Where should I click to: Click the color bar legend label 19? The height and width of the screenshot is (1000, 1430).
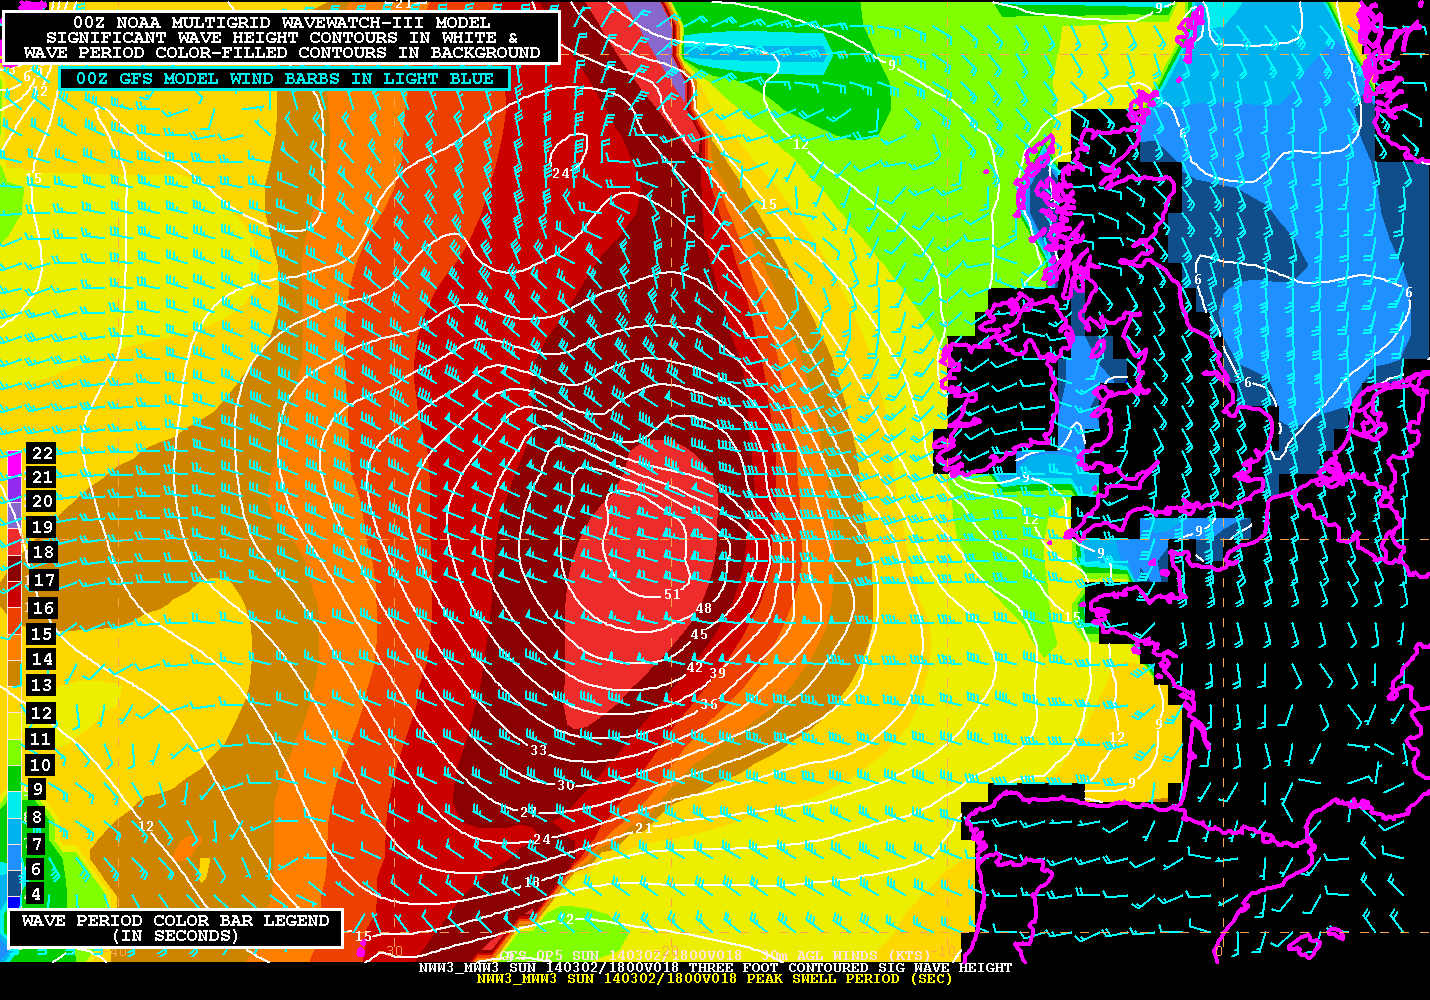pyautogui.click(x=42, y=527)
